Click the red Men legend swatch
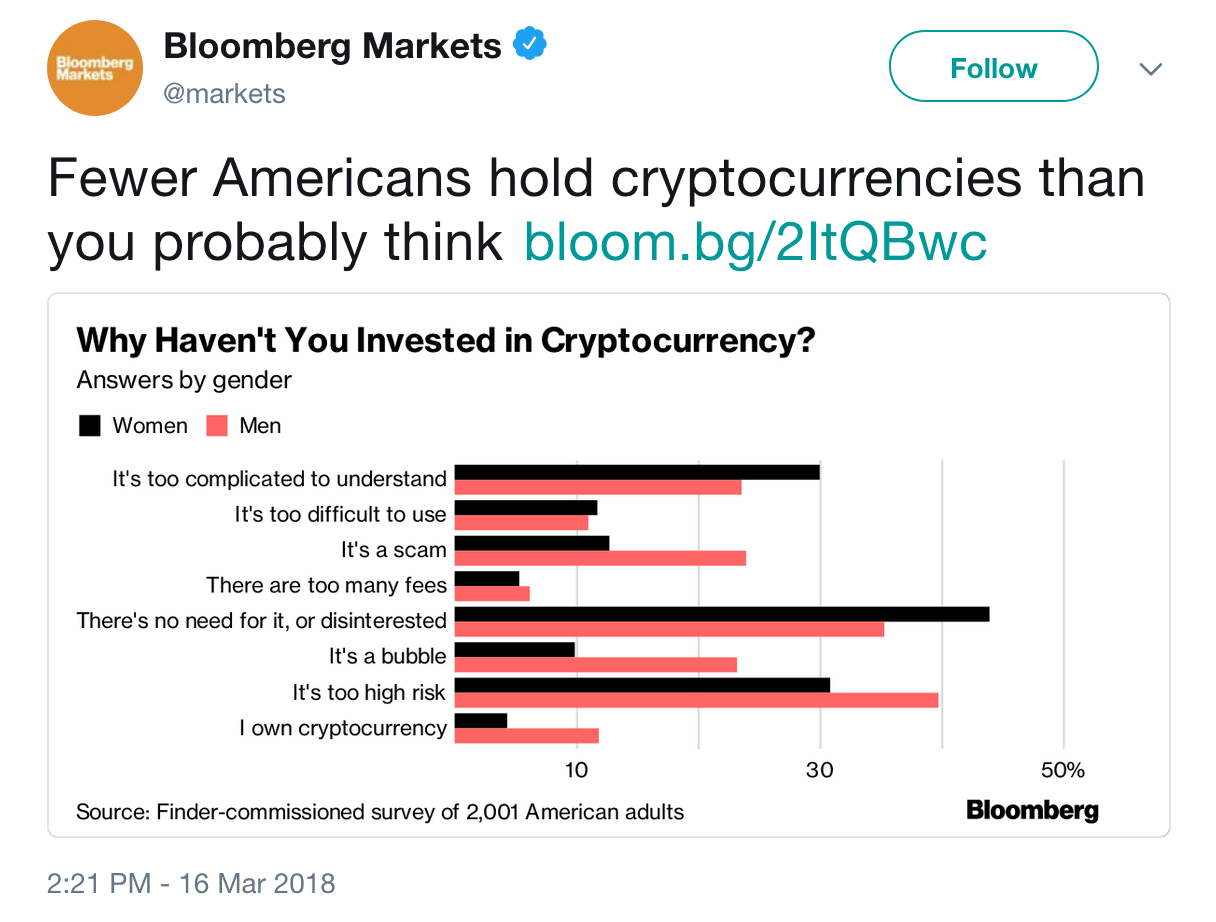The width and height of the screenshot is (1216, 922). tap(217, 426)
